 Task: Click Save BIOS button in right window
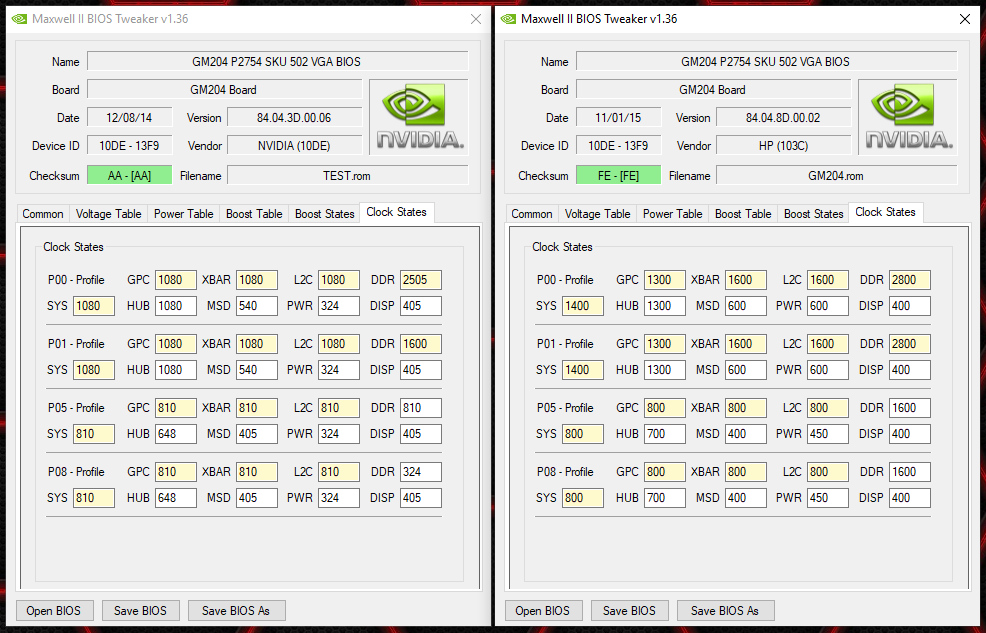[629, 610]
